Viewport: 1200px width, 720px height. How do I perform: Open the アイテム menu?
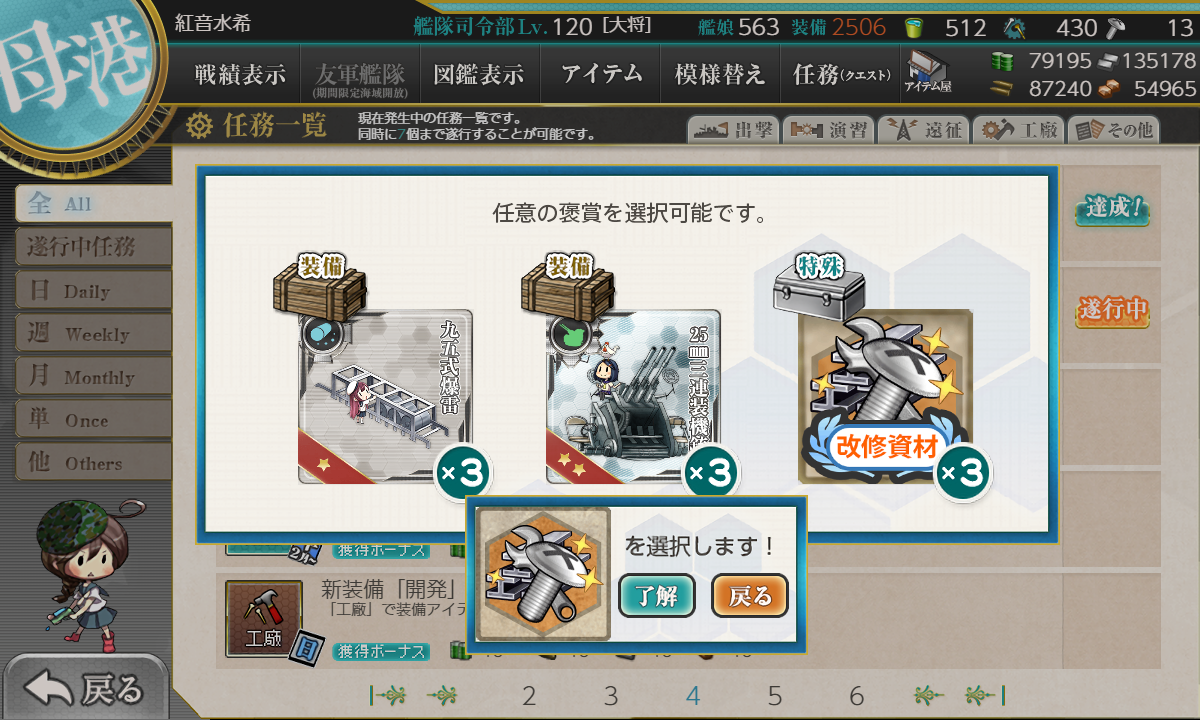601,74
